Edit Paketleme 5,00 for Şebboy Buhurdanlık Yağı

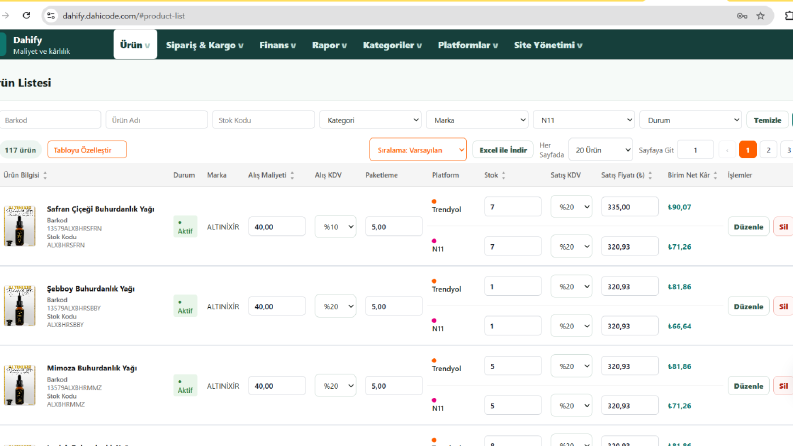click(393, 306)
